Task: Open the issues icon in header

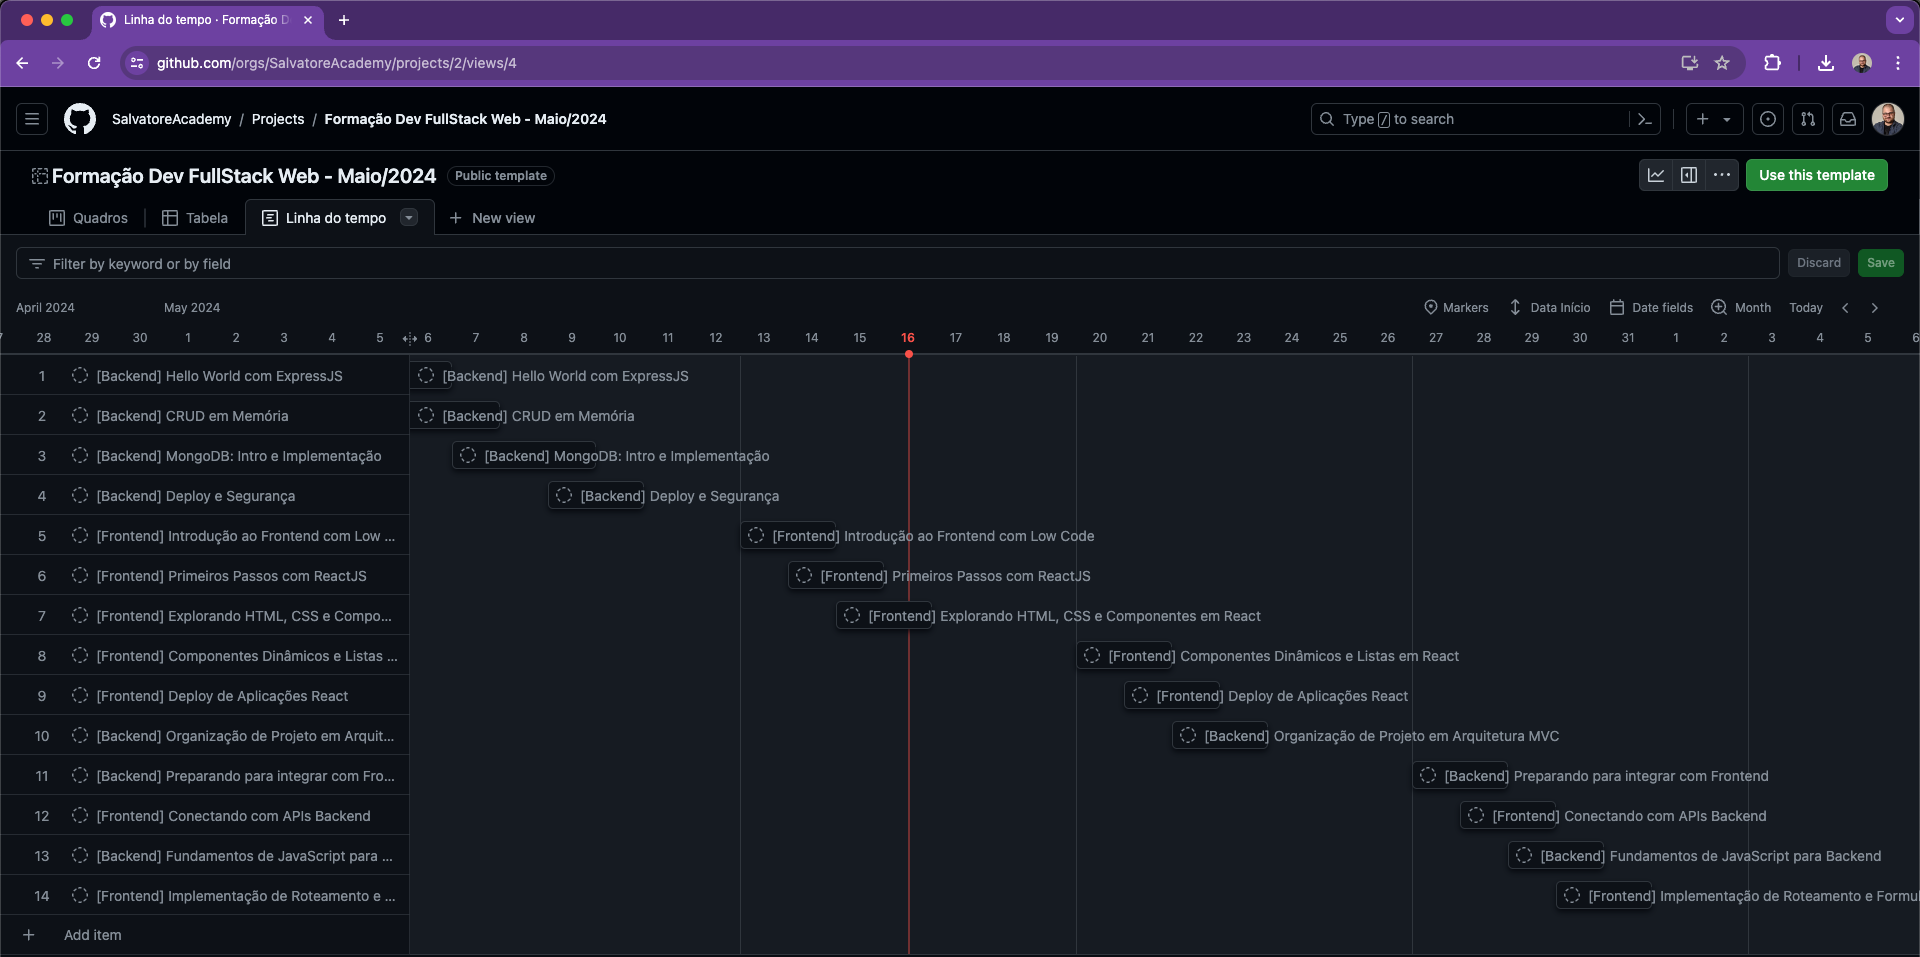Action: 1768,119
